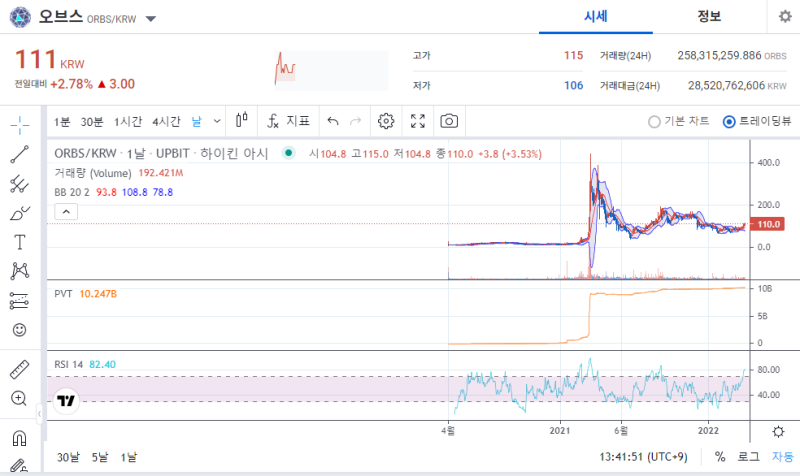Set interval to 1분
The height and width of the screenshot is (476, 800).
(62, 121)
